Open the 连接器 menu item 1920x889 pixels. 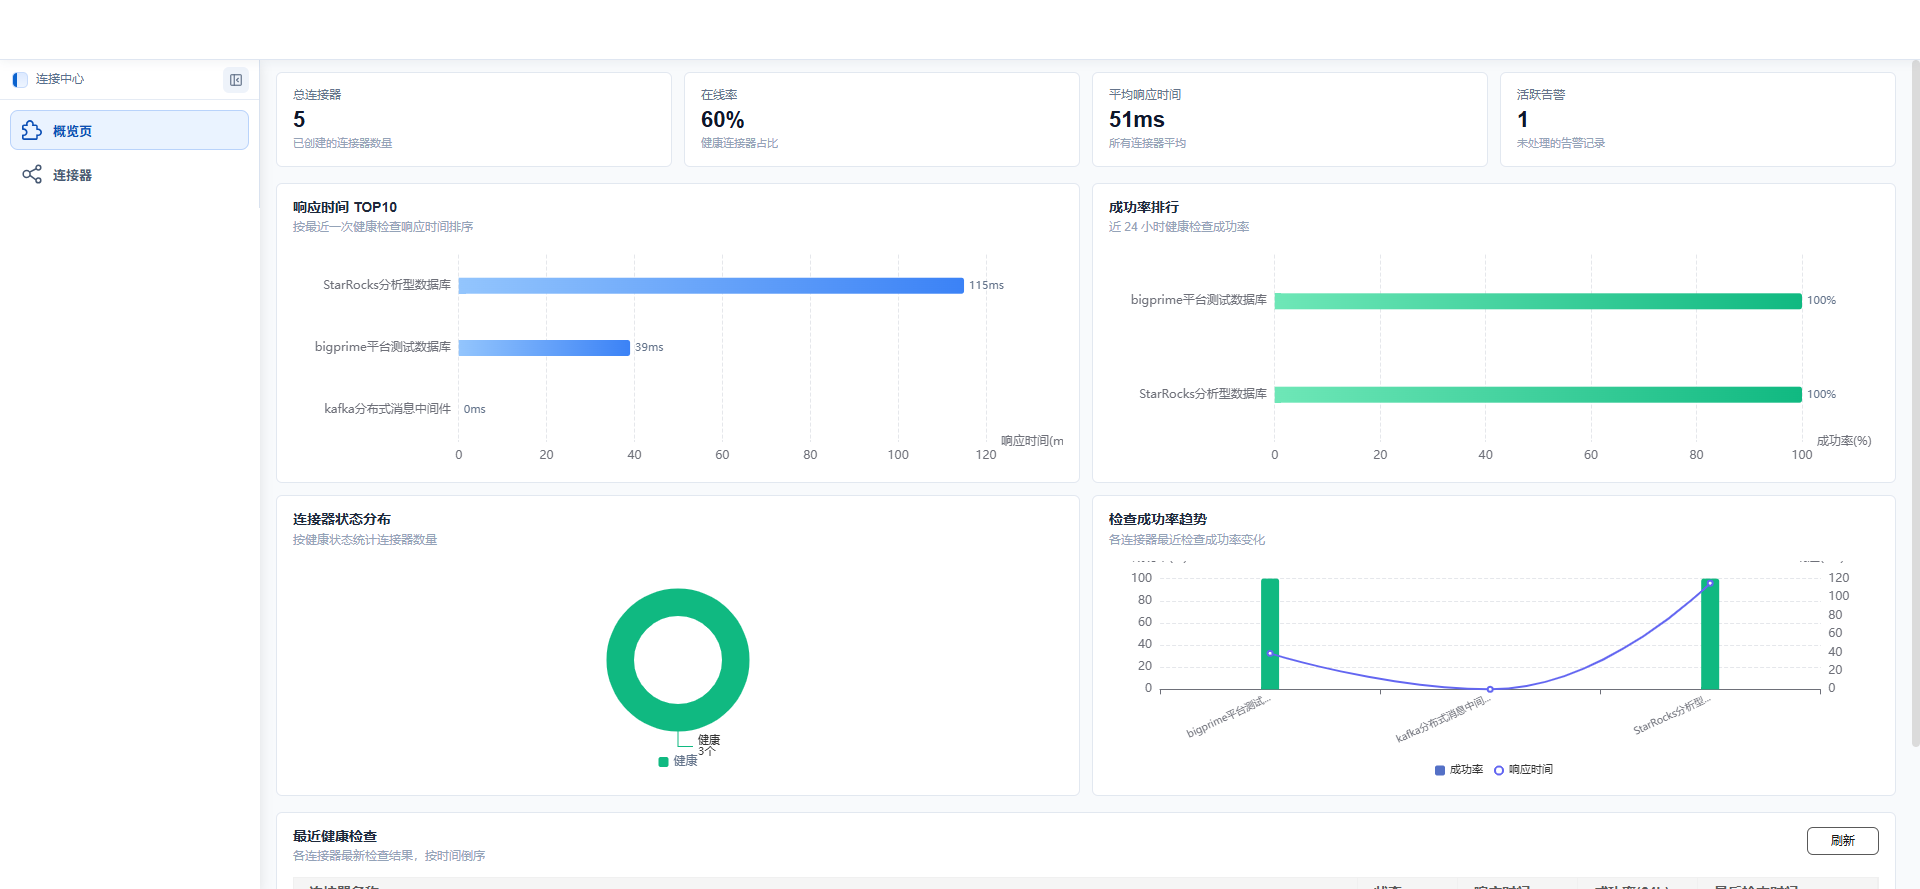(129, 175)
